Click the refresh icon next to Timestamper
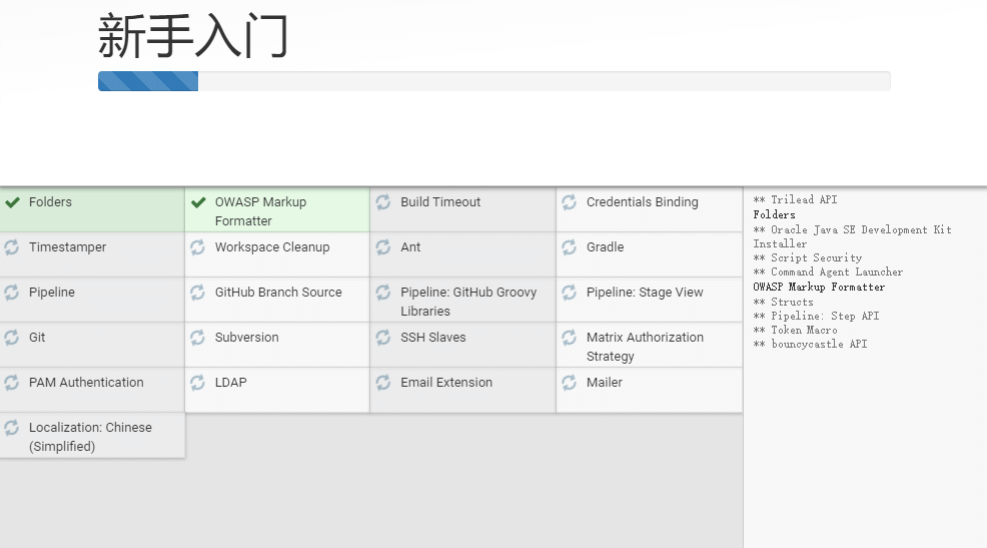The width and height of the screenshot is (987, 548). coord(12,247)
